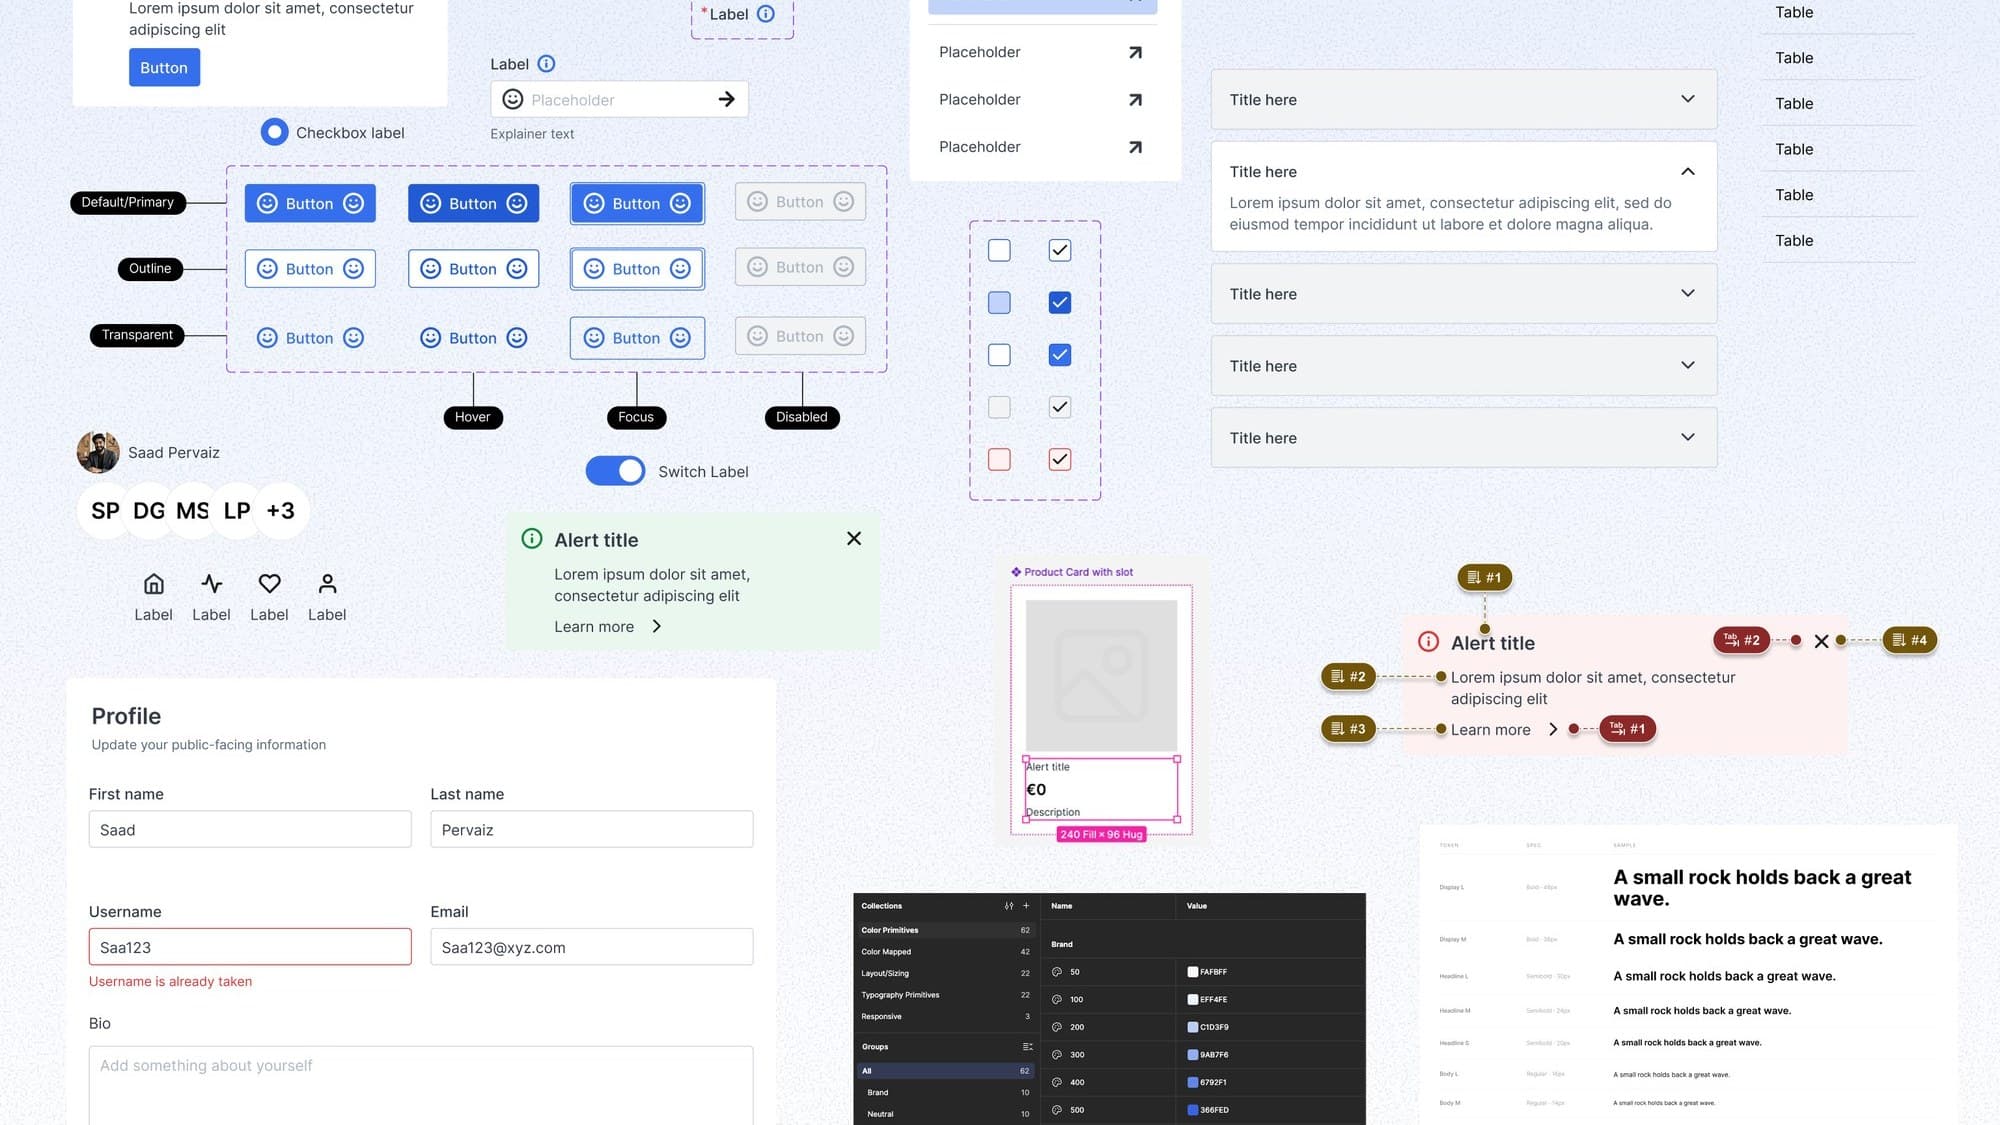
Task: Uncheck the red-outlined checked error checkbox
Action: click(x=1060, y=460)
